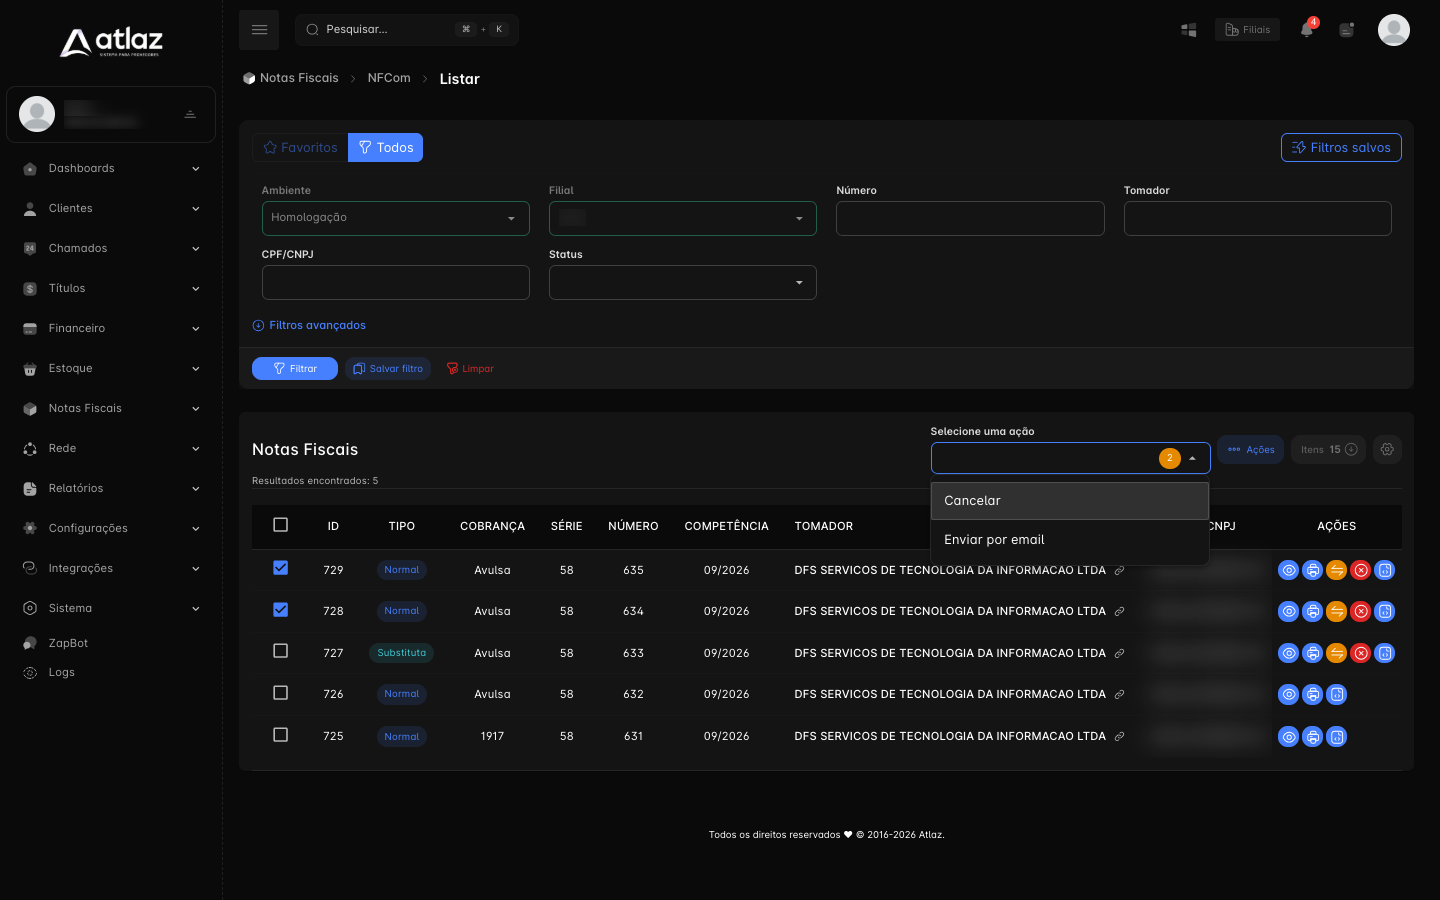Switch to the Todos tab
Image resolution: width=1440 pixels, height=900 pixels.
[x=386, y=147]
